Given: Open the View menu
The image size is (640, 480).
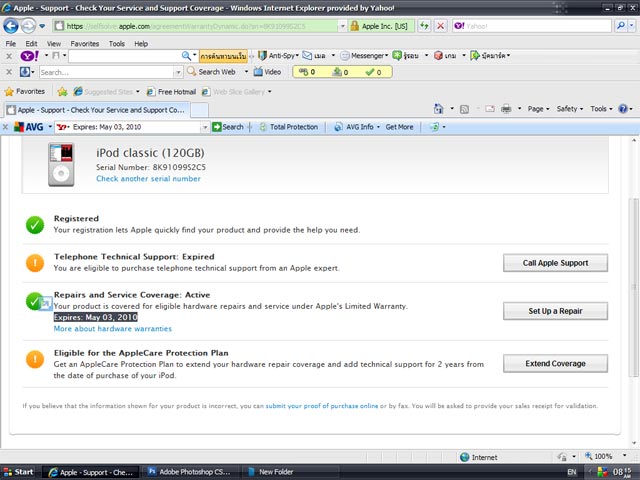Looking at the screenshot, I should coord(53,44).
